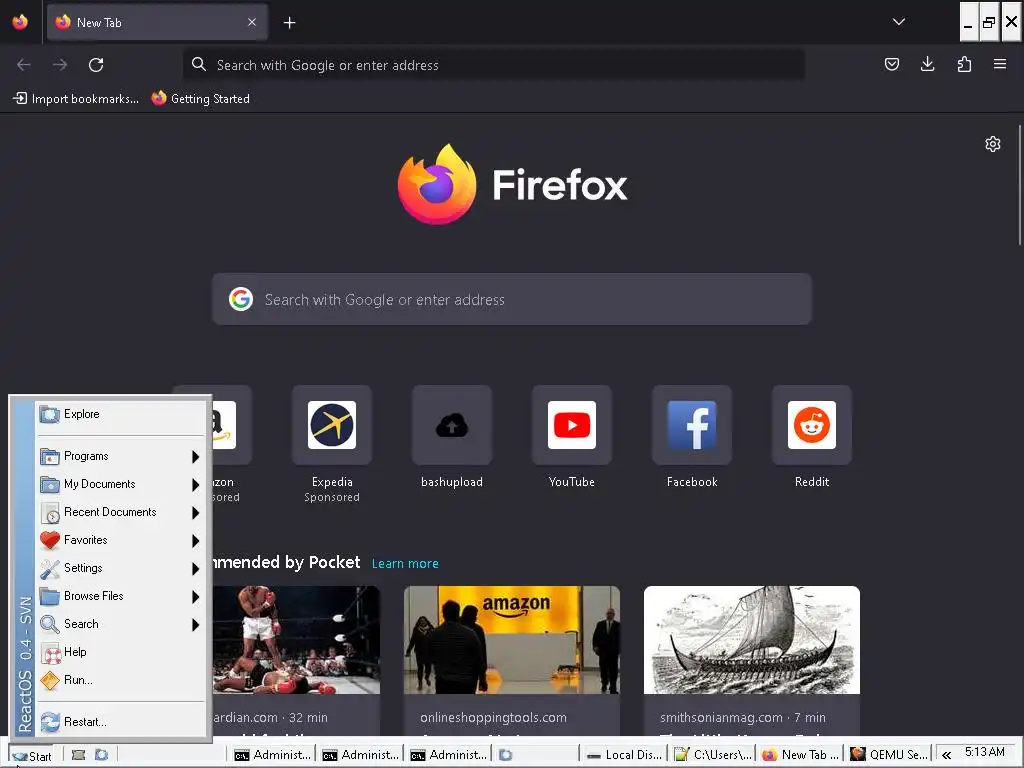Open the Firefox hamburger application menu

[x=1000, y=64]
